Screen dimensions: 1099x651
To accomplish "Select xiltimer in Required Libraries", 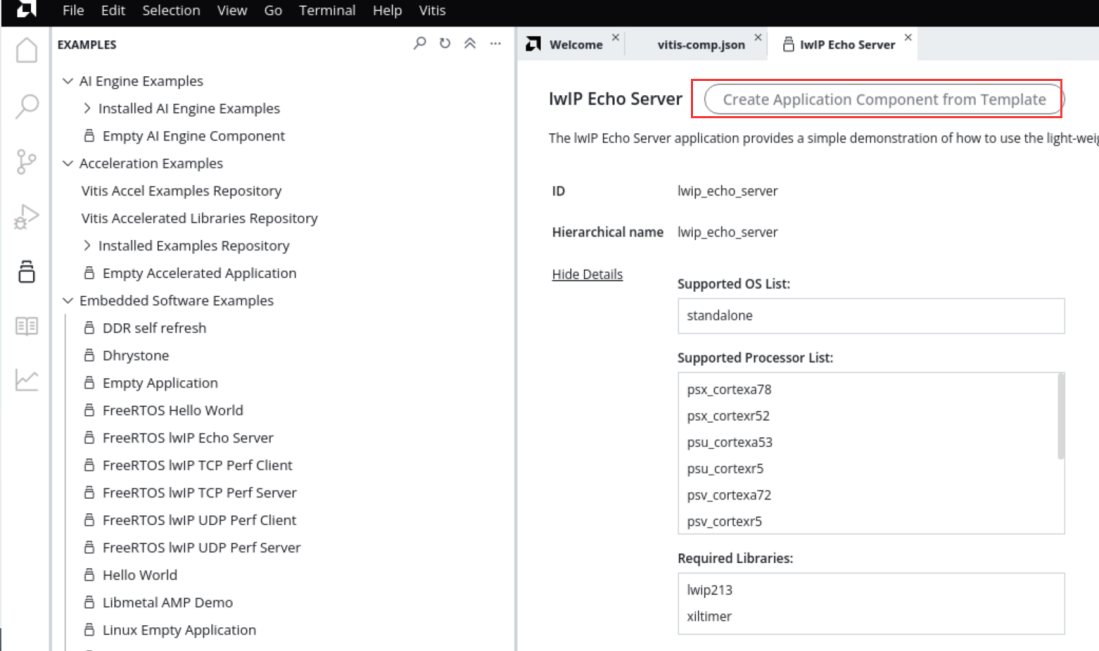I will 709,616.
